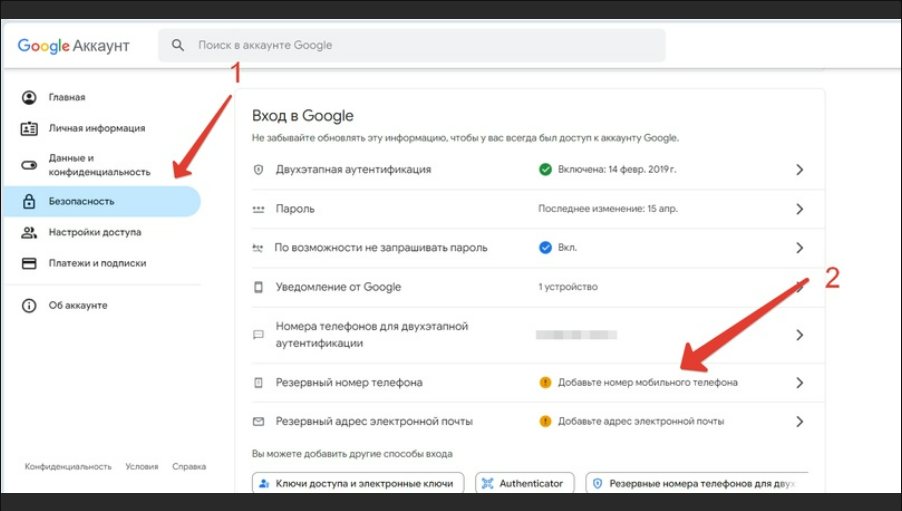
Task: Open chevron of Номера телефонов для двухэтапной аутентификации
Action: point(800,335)
